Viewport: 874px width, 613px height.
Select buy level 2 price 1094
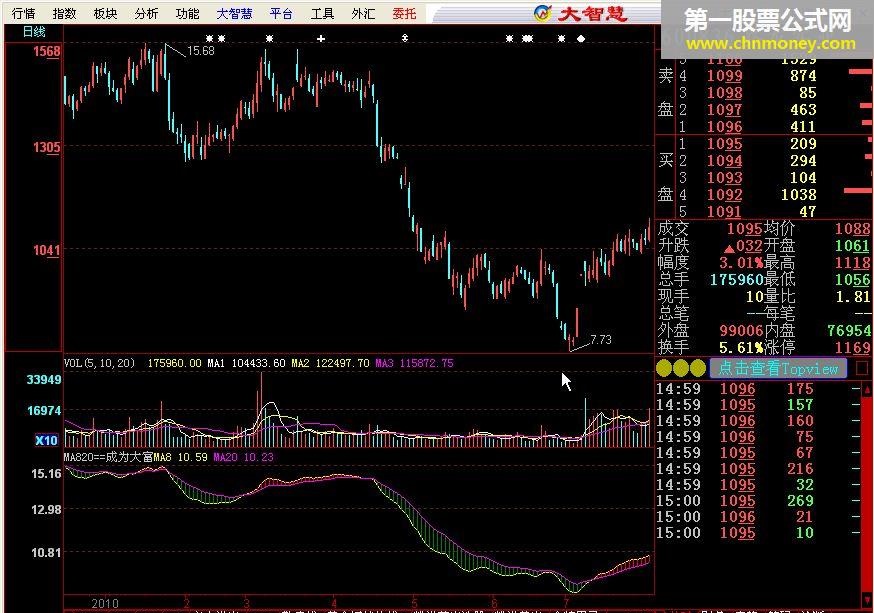point(725,160)
